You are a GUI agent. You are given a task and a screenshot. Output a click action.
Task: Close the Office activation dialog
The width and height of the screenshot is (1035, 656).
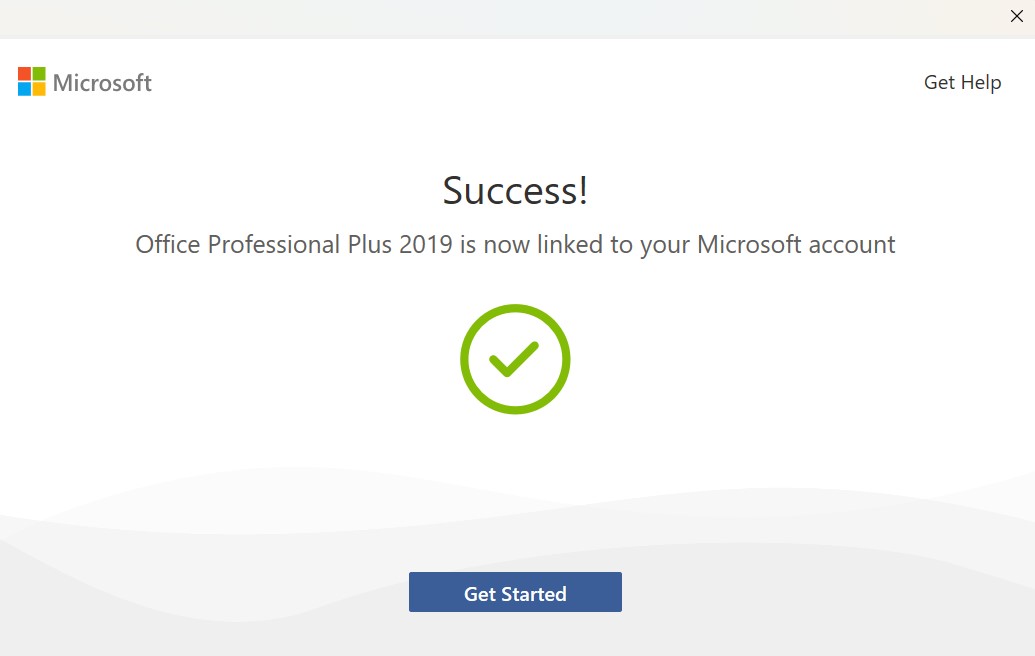[1017, 16]
